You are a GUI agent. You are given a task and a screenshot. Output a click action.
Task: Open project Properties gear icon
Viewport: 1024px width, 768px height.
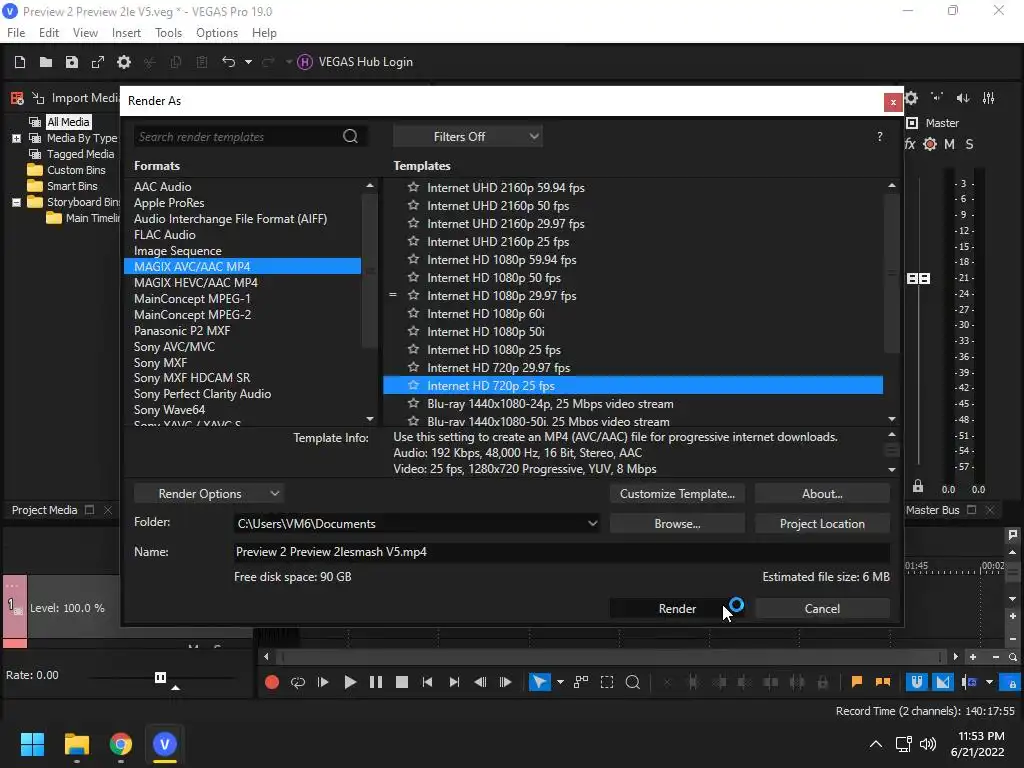pos(124,62)
